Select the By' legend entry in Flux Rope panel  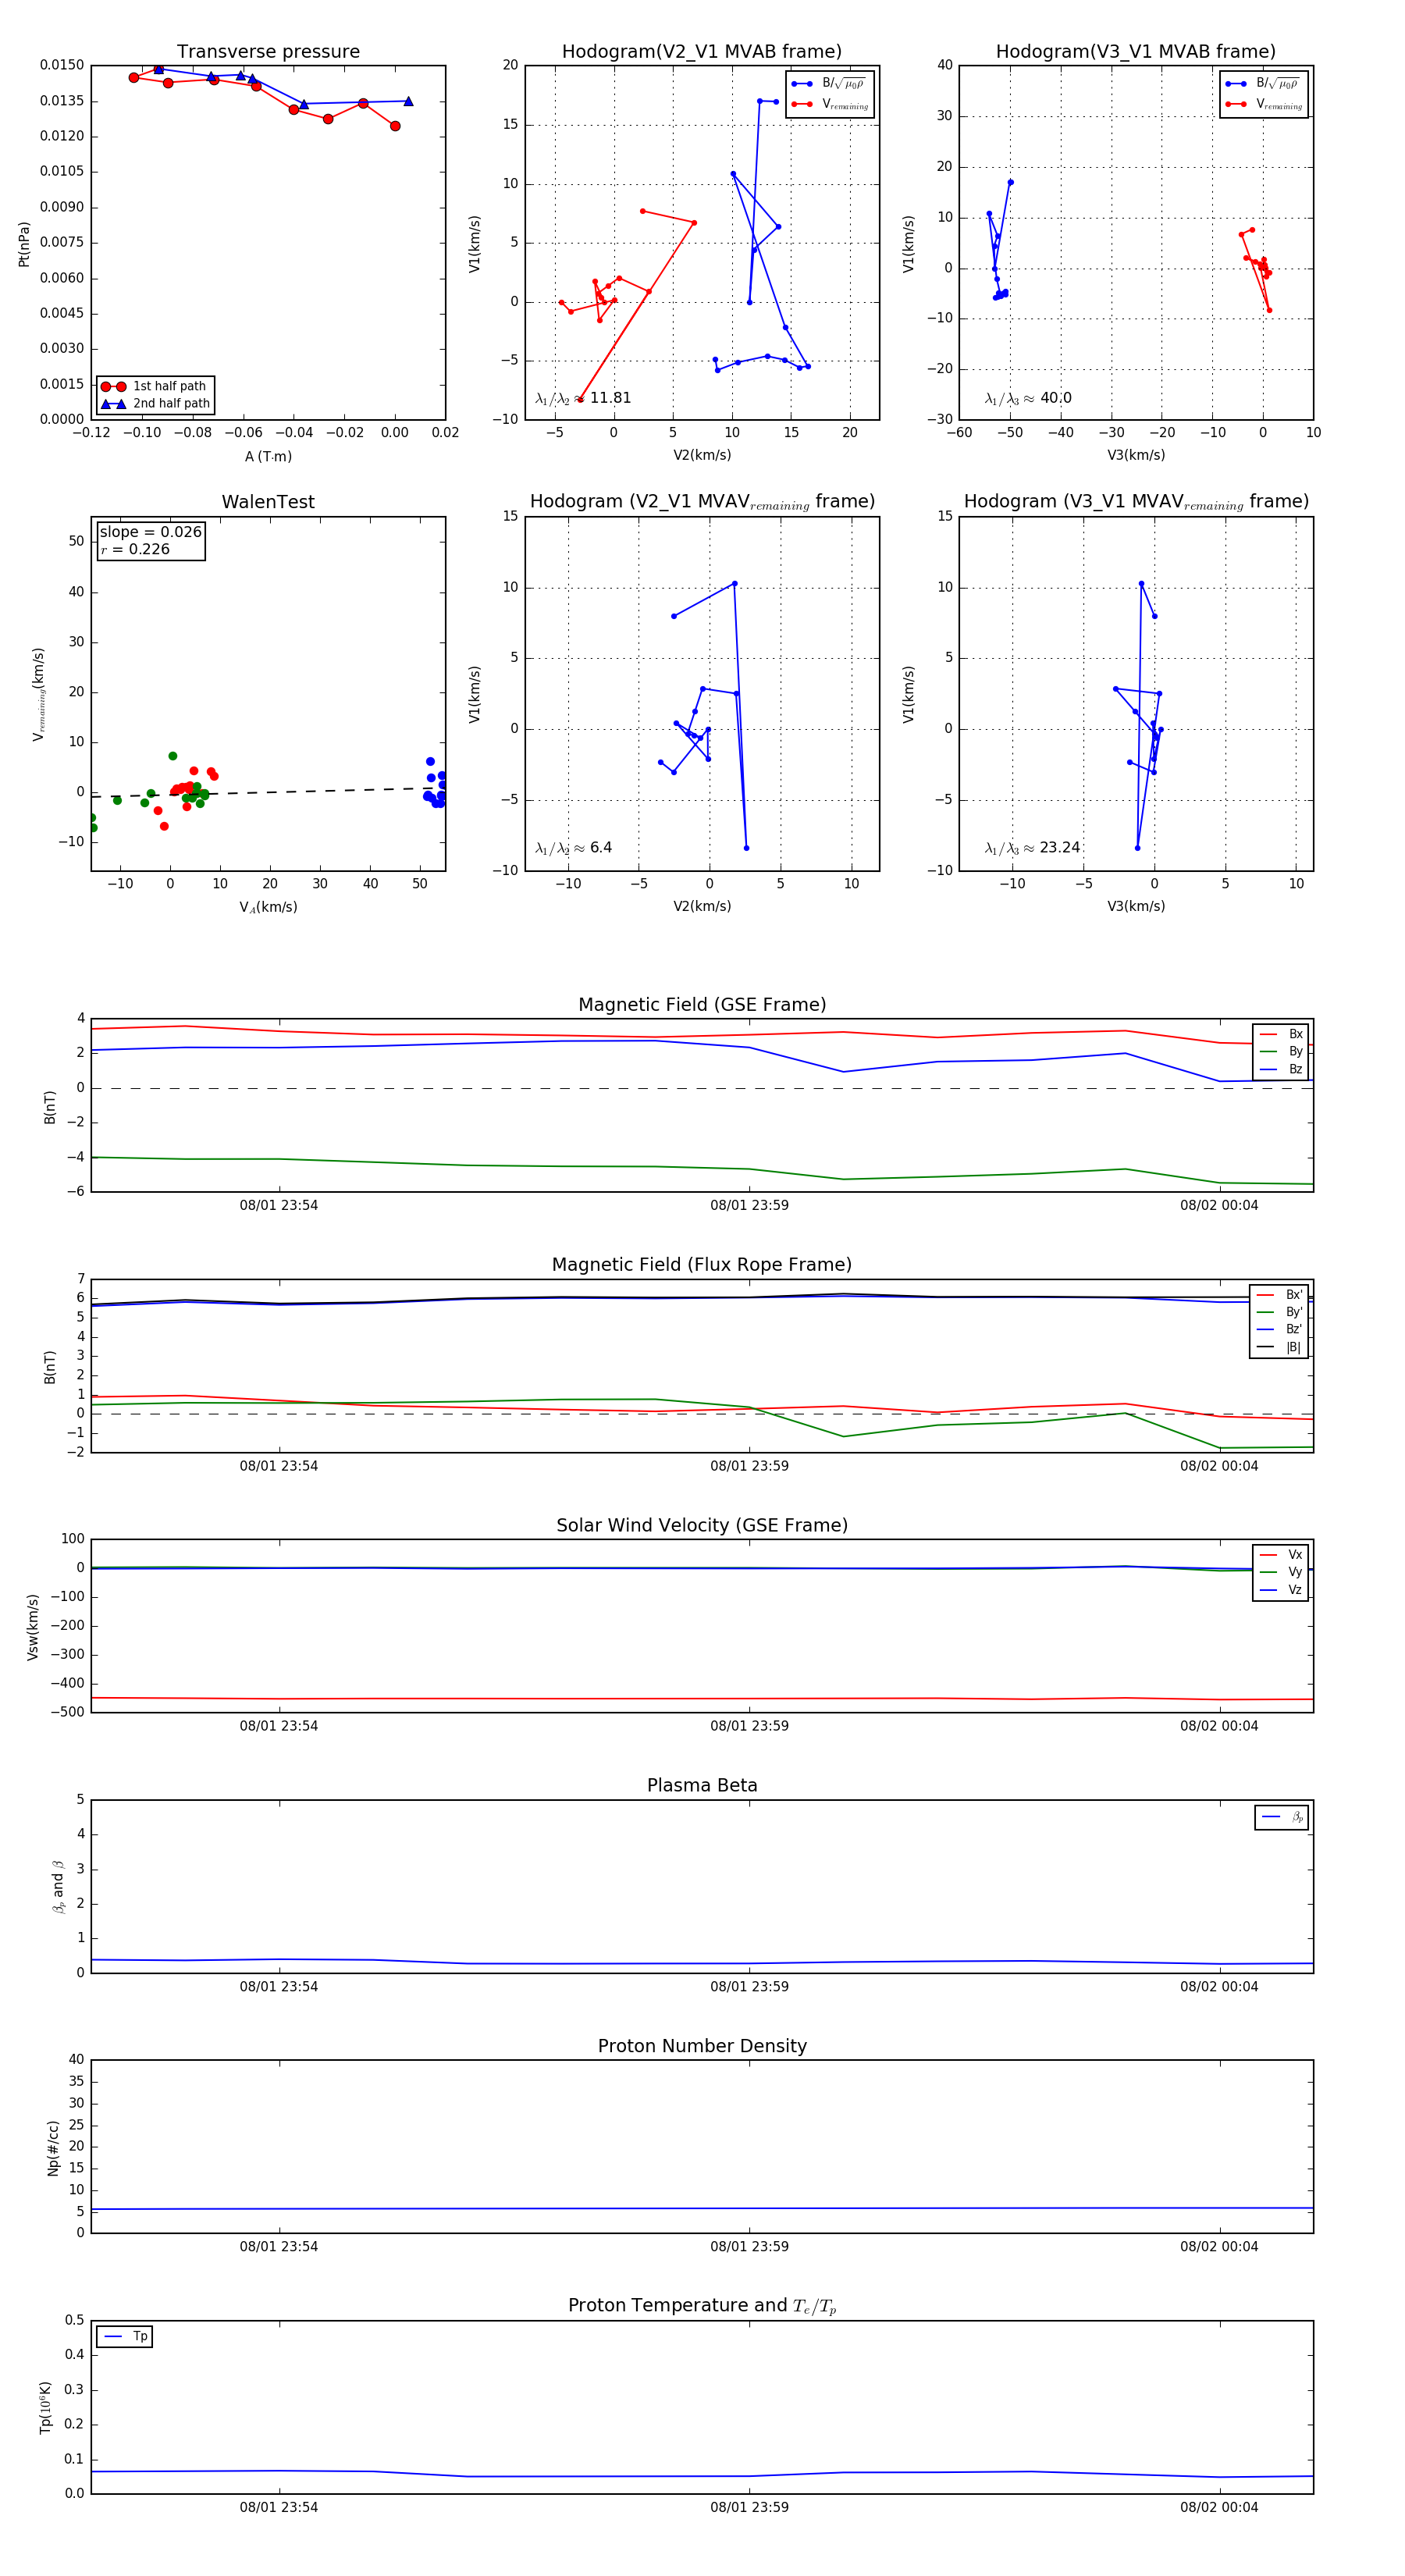(1279, 1312)
